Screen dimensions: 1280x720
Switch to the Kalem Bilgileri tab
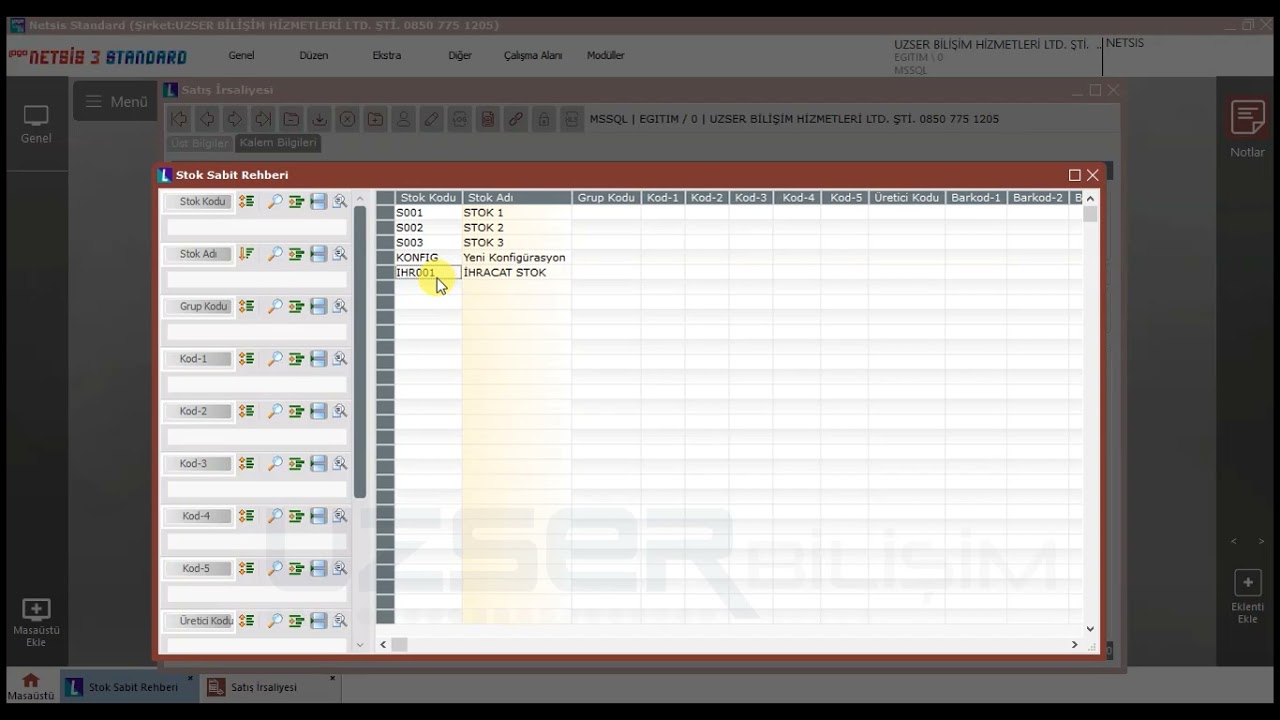pos(278,143)
